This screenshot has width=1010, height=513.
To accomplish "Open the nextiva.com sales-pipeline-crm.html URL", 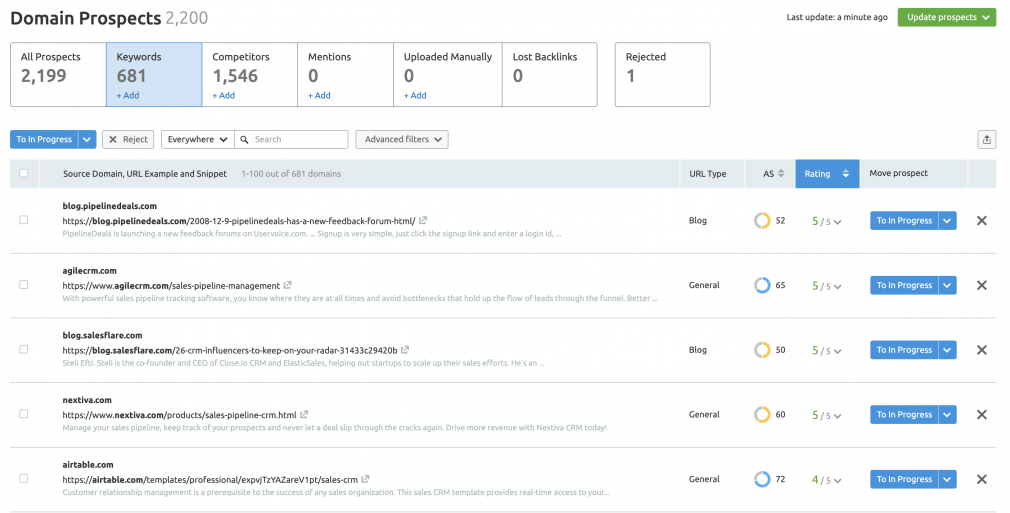I will 180,414.
